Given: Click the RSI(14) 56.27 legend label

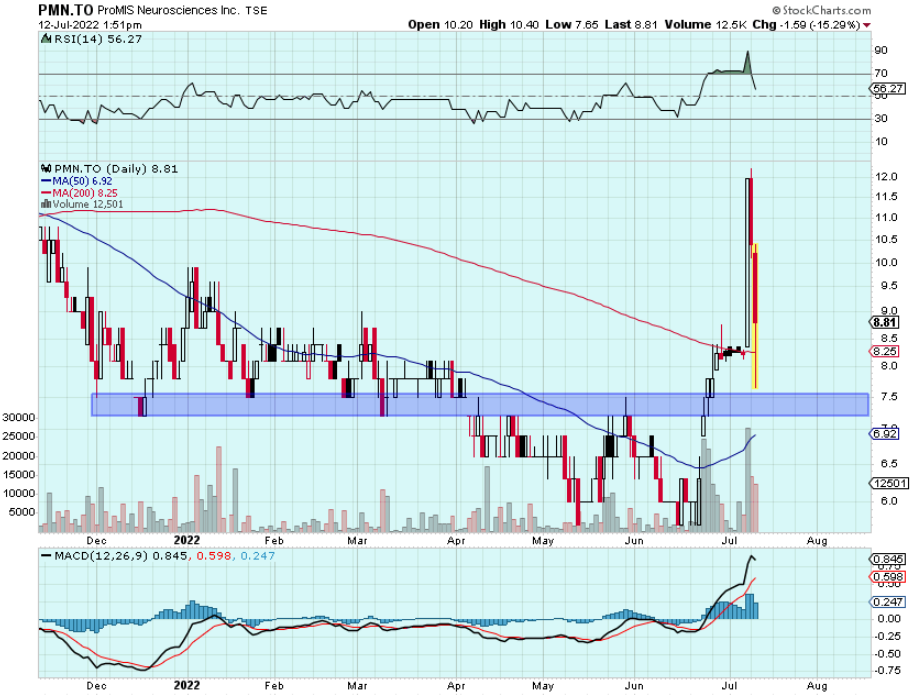Looking at the screenshot, I should (x=98, y=39).
